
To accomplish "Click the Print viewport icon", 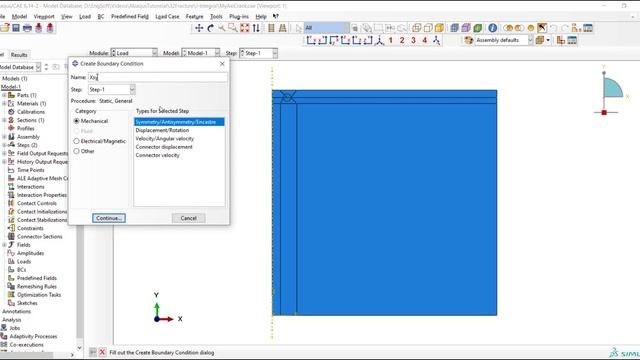I will 27,28.
